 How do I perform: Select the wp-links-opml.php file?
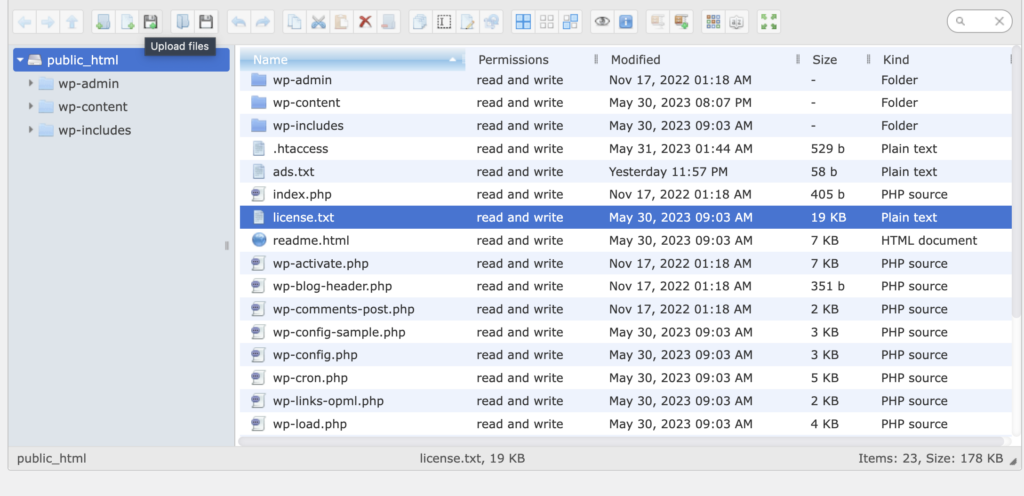626,401
